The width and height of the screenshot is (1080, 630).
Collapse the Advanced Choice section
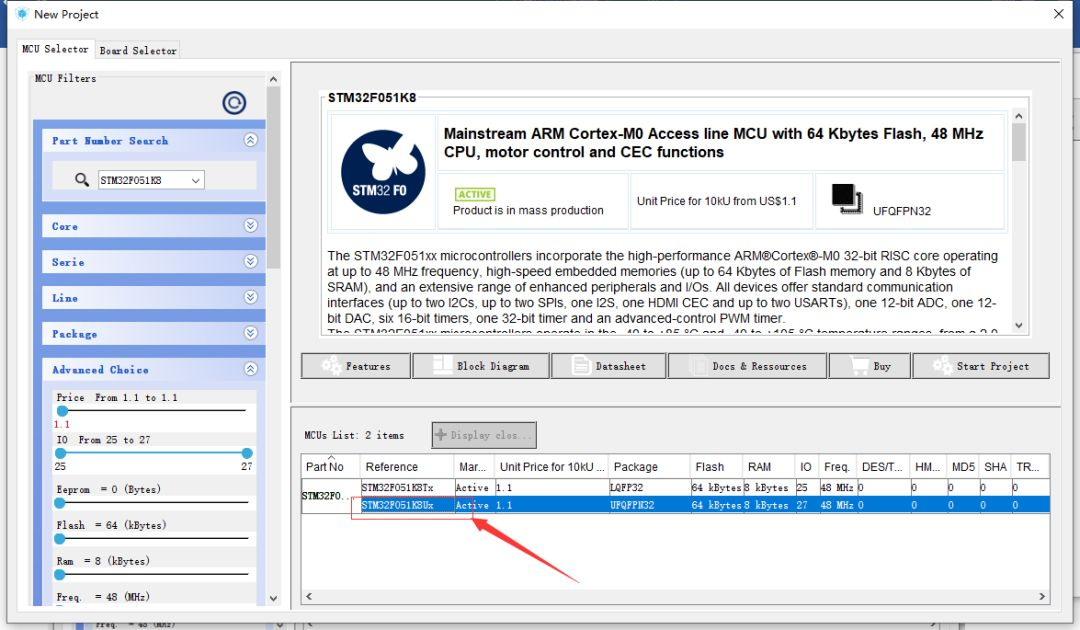pyautogui.click(x=251, y=369)
